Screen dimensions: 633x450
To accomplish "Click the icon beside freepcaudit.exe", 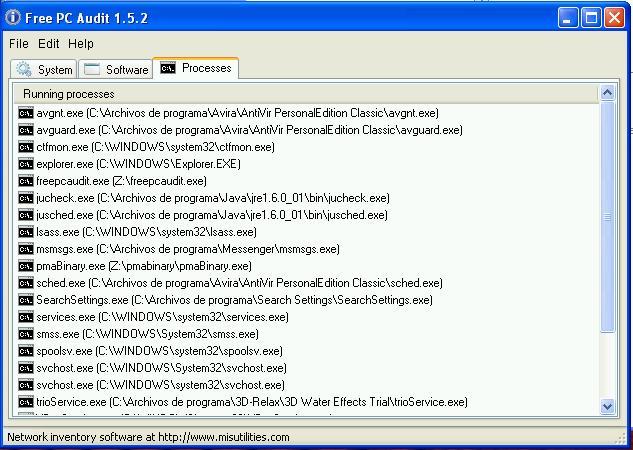I will 26,181.
